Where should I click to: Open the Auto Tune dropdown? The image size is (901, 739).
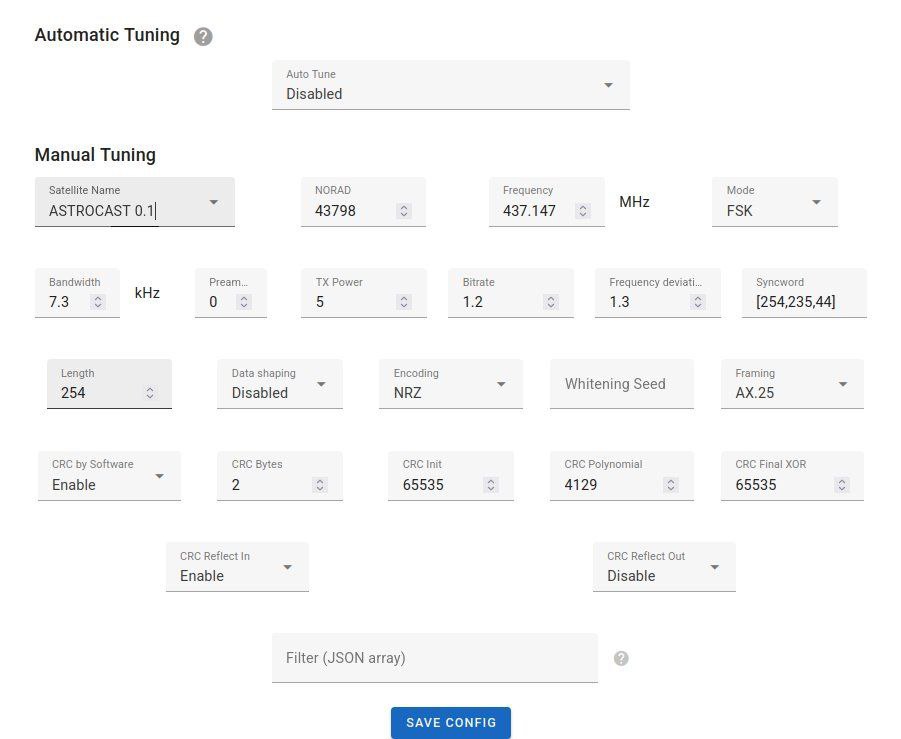pyautogui.click(x=450, y=85)
